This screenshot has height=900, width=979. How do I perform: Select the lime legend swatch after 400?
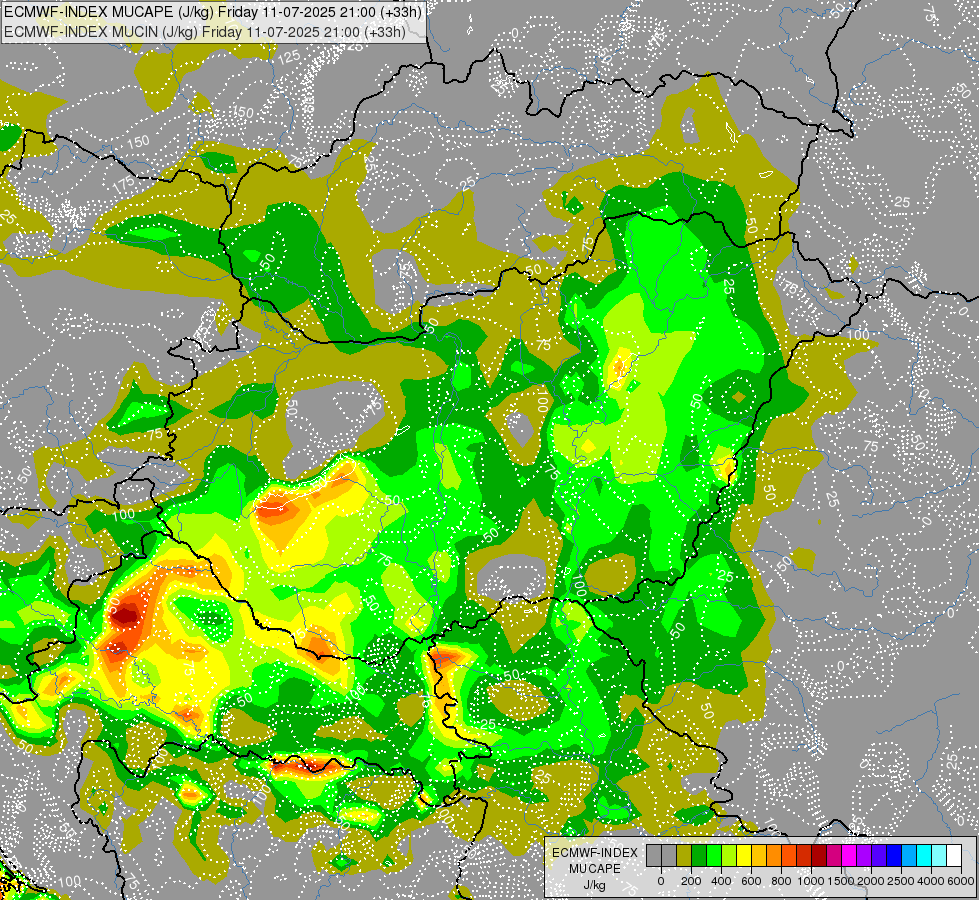[729, 855]
